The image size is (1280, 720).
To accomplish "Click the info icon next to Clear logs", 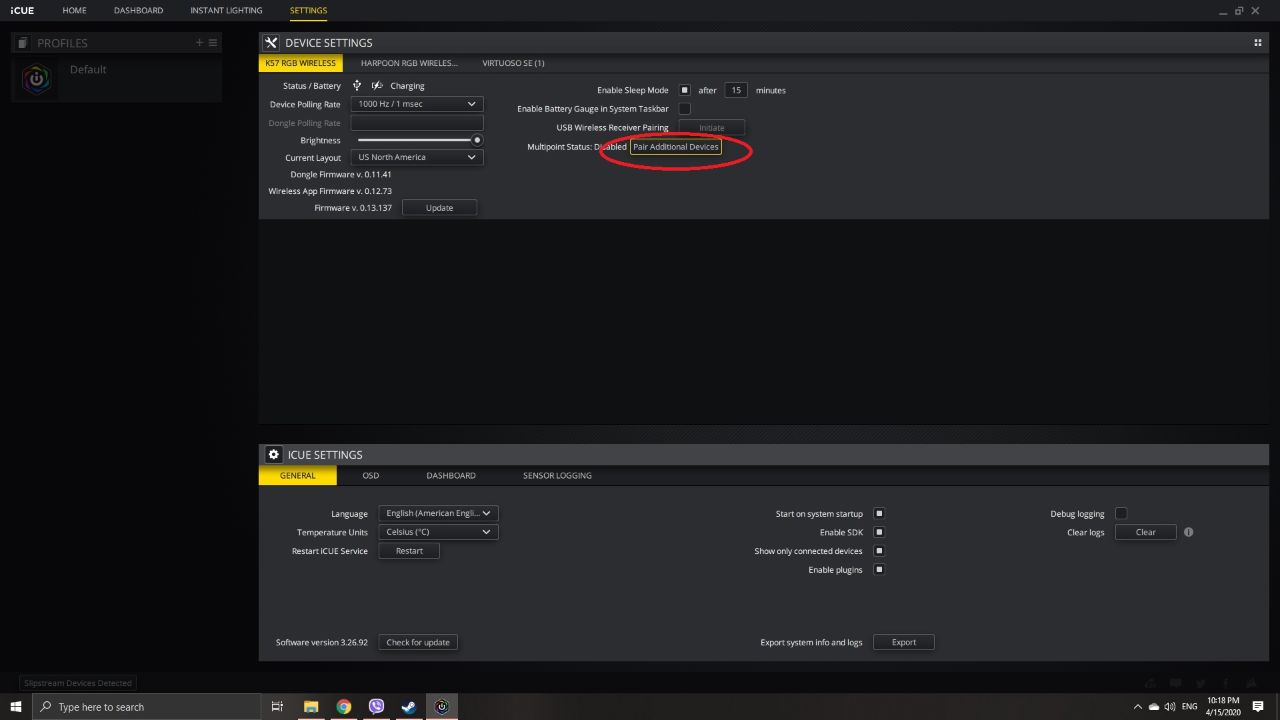I will click(x=1189, y=532).
